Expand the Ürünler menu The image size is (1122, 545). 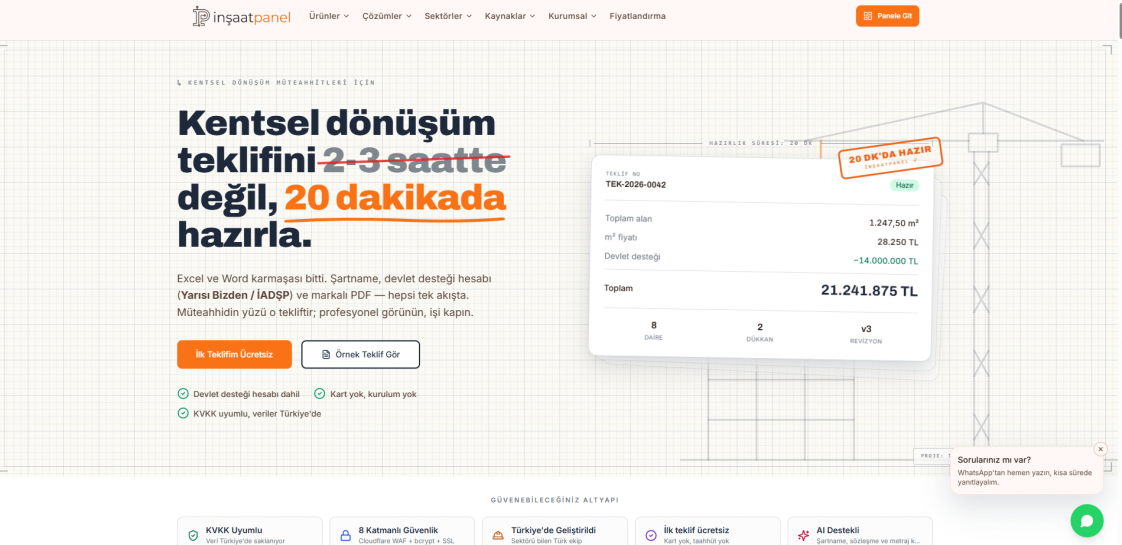329,16
